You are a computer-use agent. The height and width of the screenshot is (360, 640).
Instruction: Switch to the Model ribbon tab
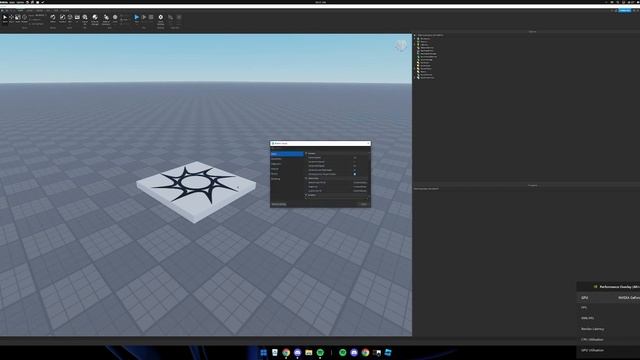(29, 10)
